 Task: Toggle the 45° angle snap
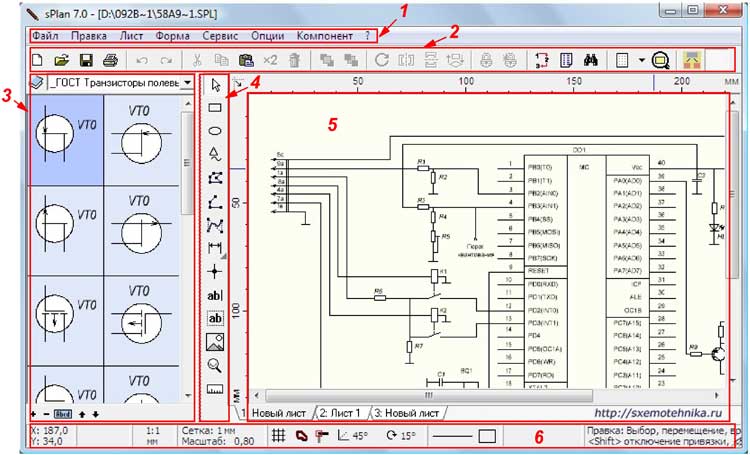[352, 435]
